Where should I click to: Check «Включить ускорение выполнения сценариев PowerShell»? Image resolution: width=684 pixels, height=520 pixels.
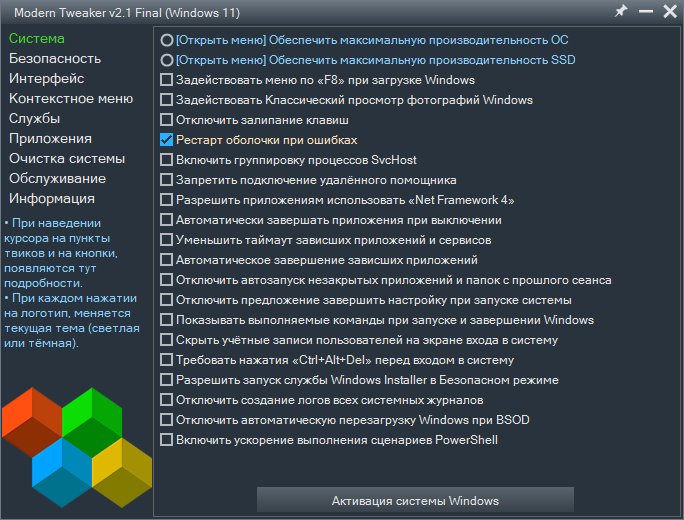[167, 440]
